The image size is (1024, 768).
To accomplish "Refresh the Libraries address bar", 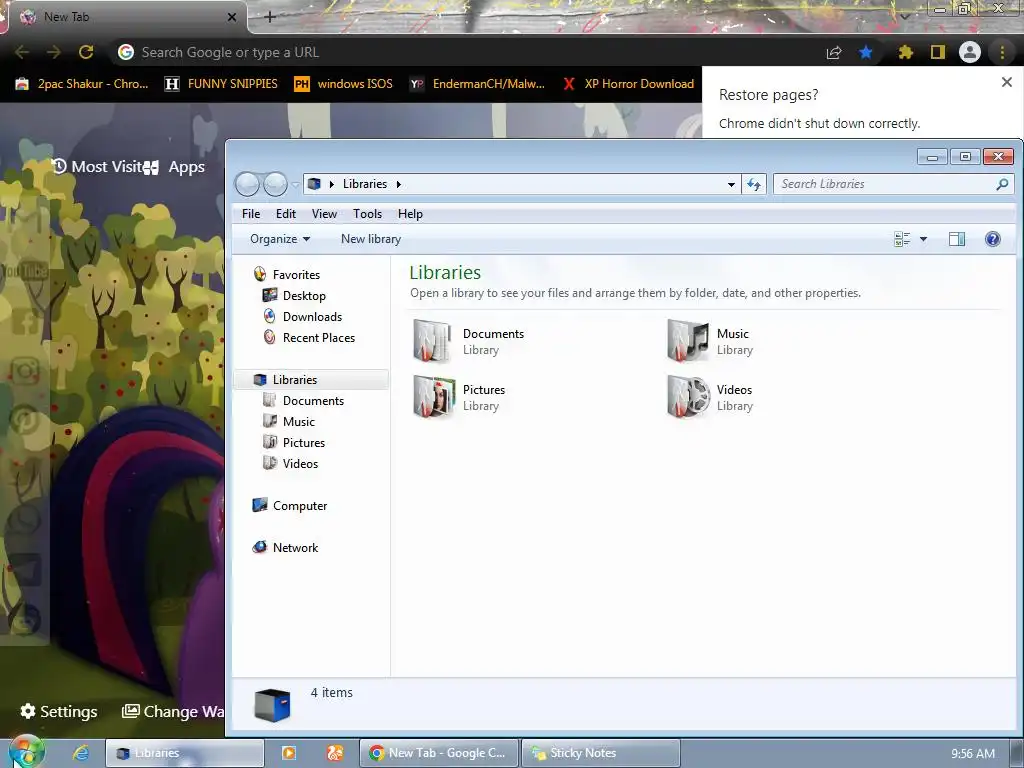I will point(754,184).
